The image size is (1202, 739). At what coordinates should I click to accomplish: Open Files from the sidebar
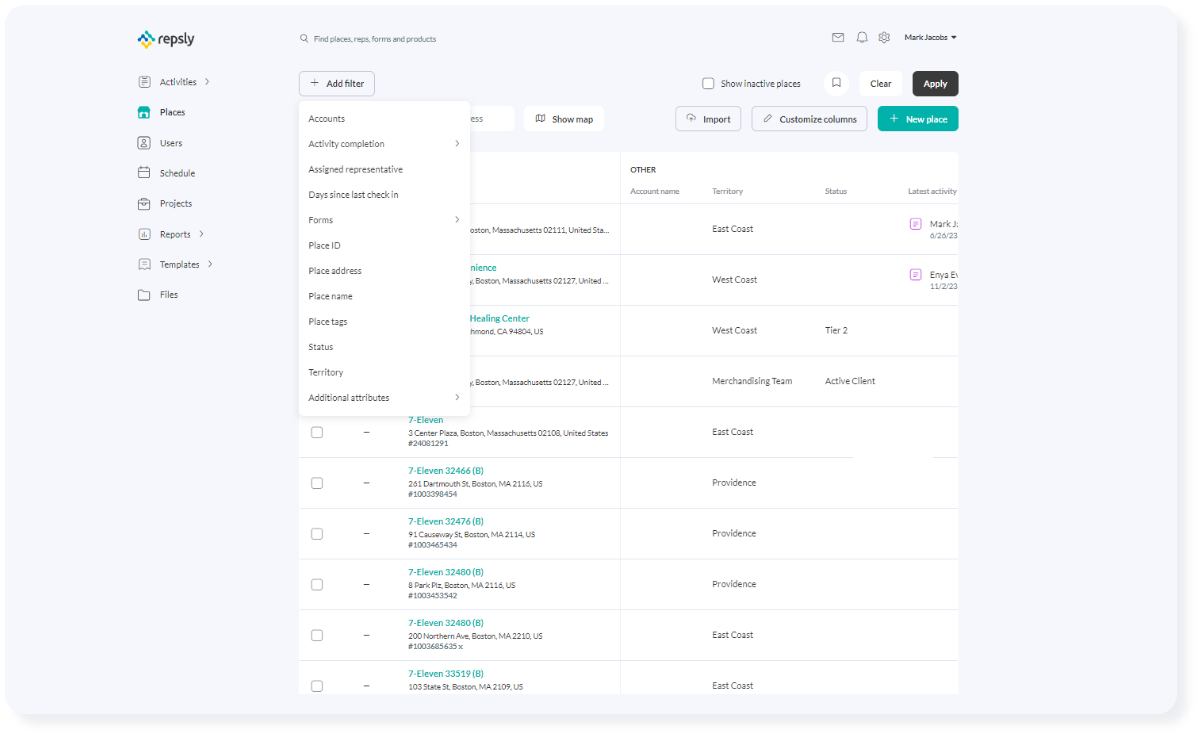(x=168, y=295)
